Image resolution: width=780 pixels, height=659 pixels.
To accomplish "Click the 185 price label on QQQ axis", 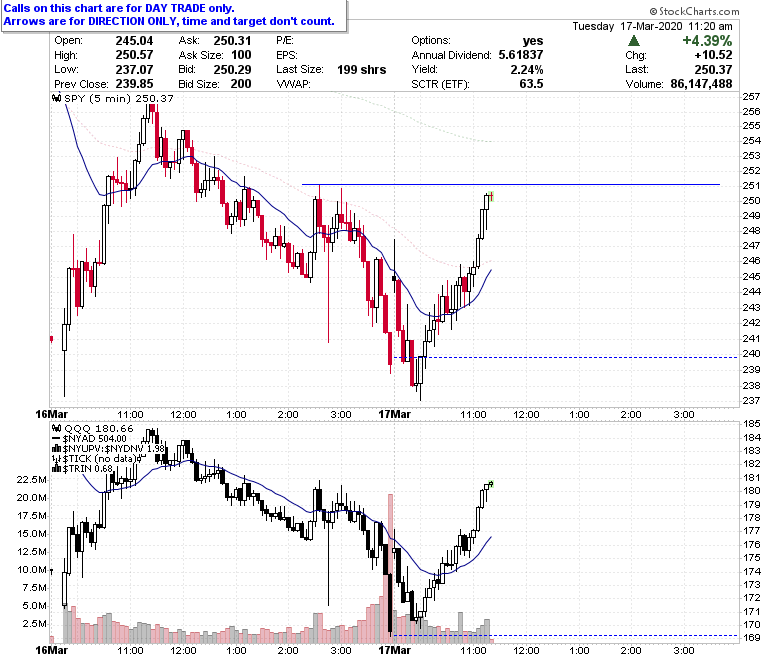I will tap(751, 424).
